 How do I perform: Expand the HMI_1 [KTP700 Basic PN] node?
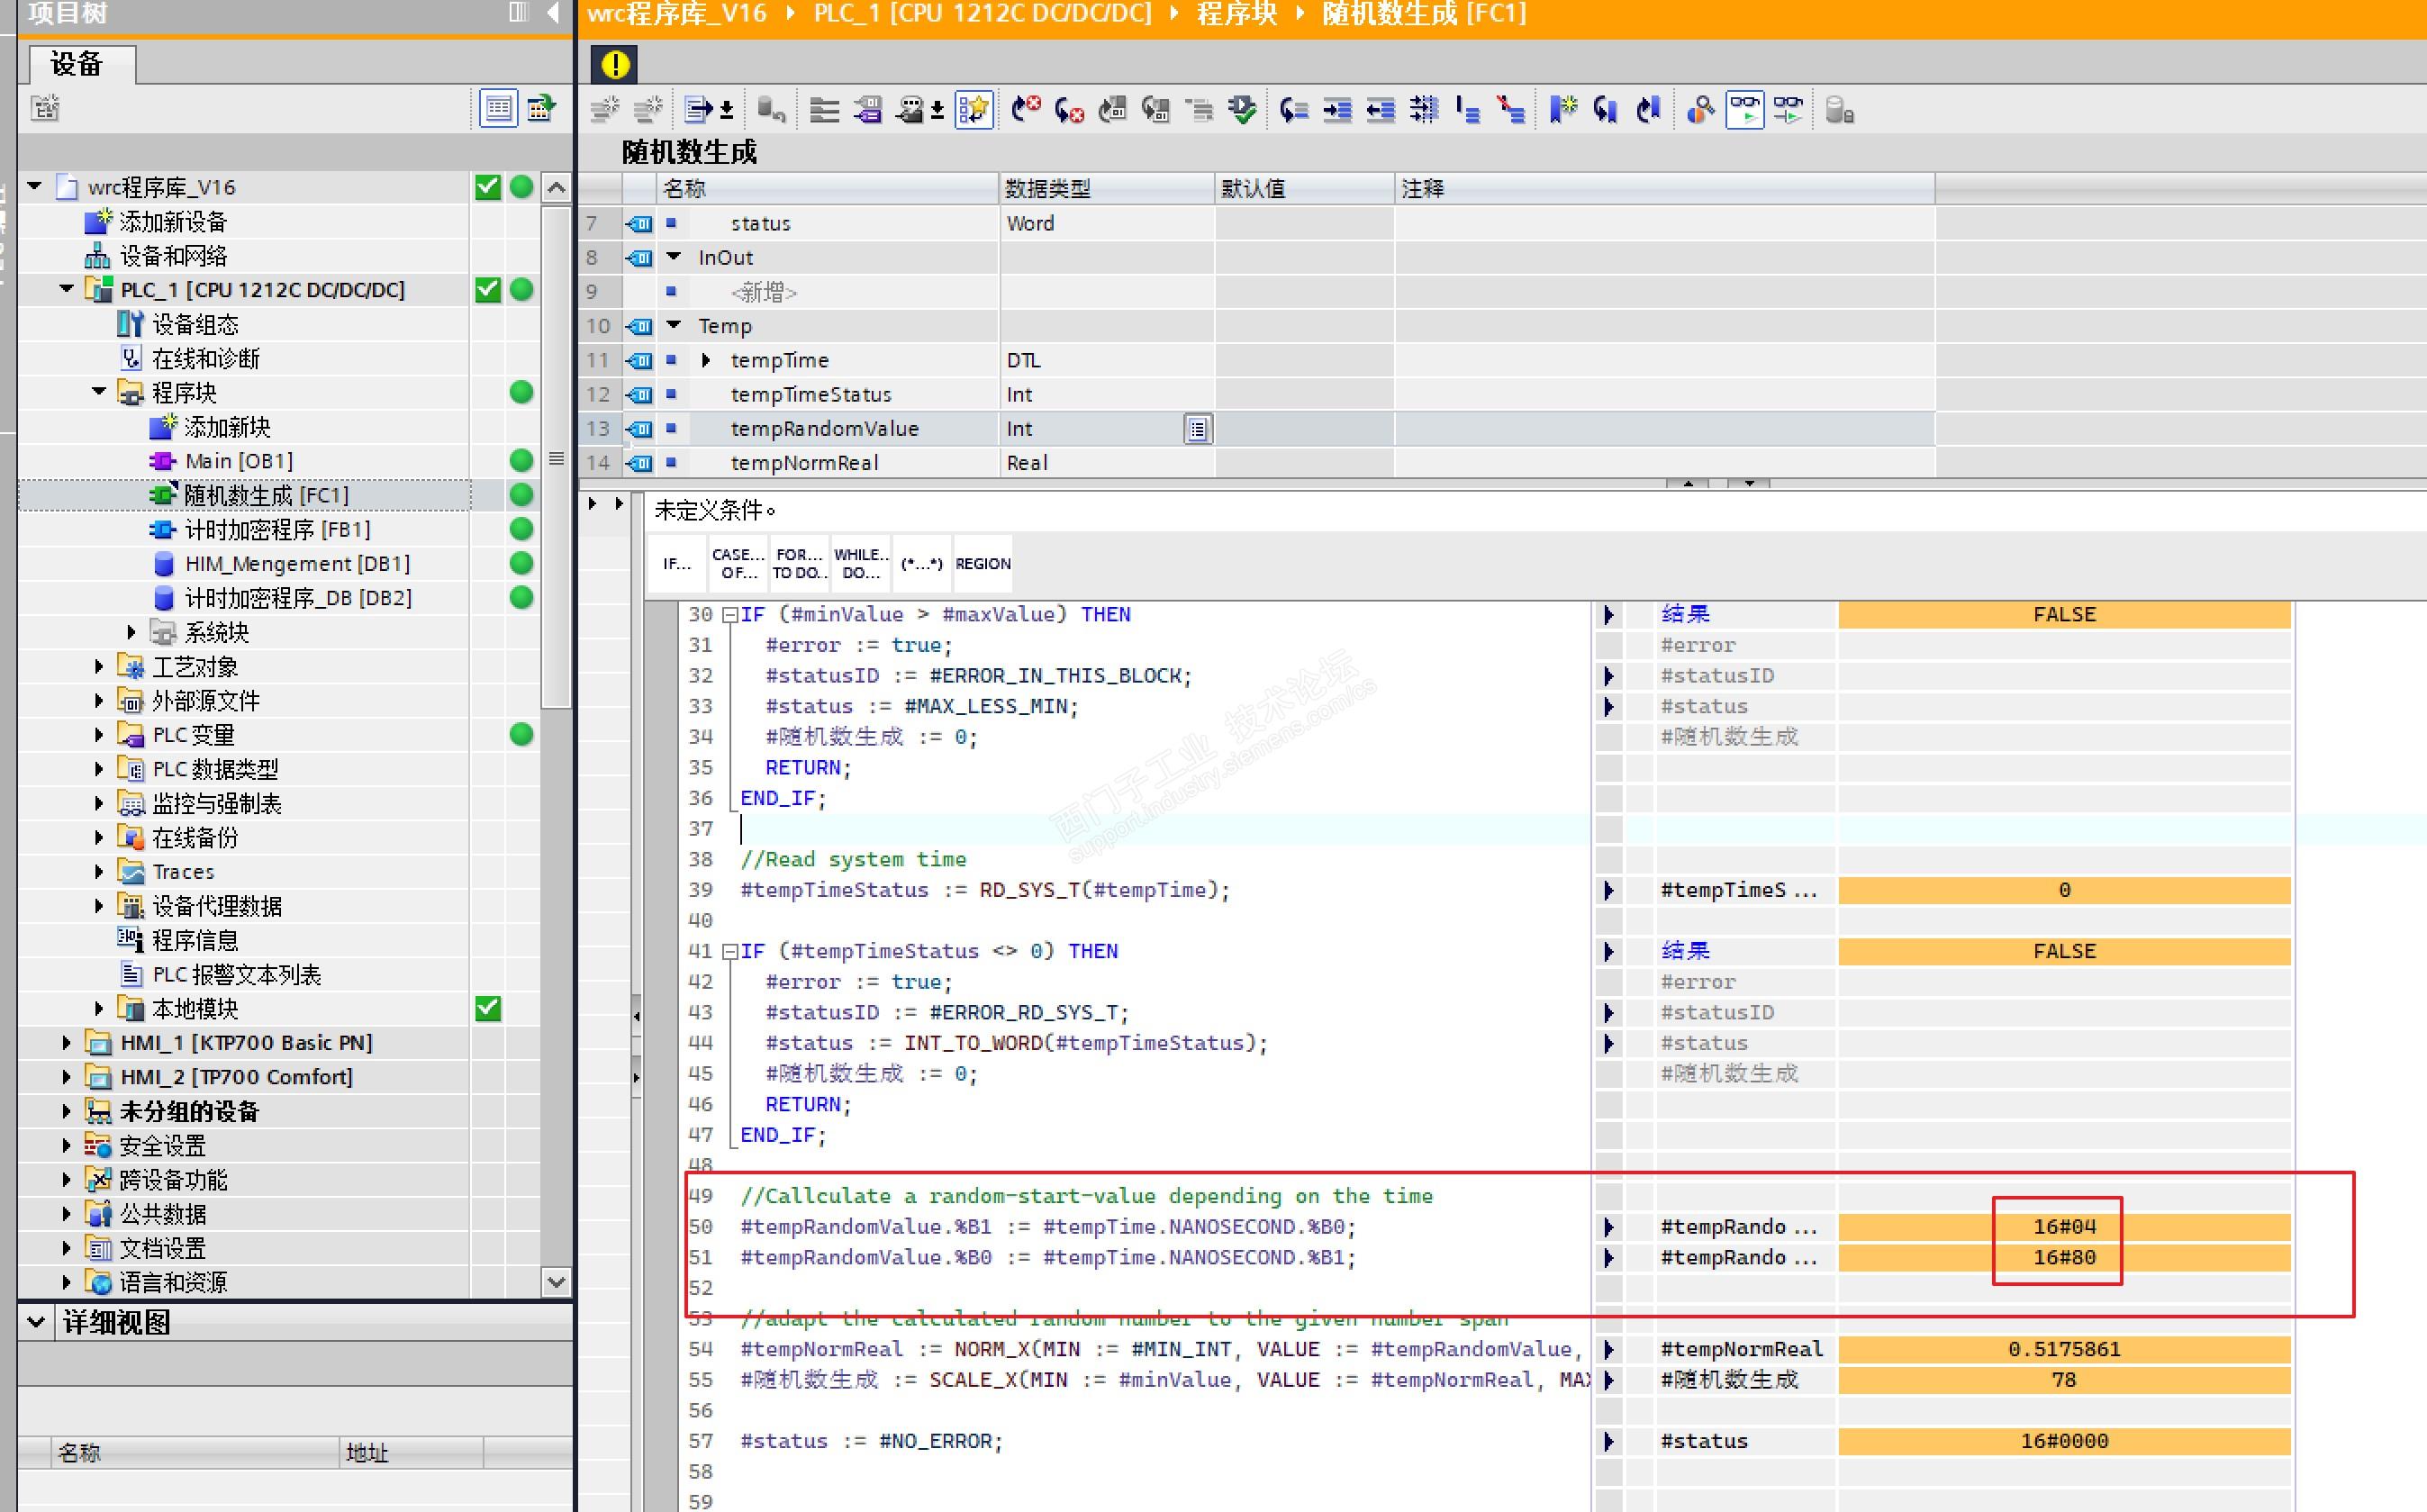click(x=66, y=1043)
